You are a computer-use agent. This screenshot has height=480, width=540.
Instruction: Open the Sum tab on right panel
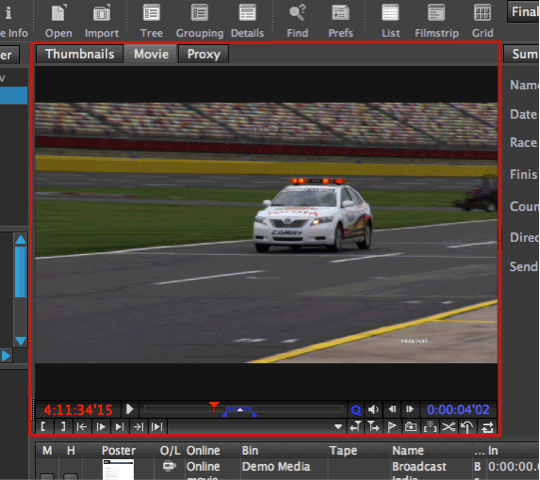522,54
